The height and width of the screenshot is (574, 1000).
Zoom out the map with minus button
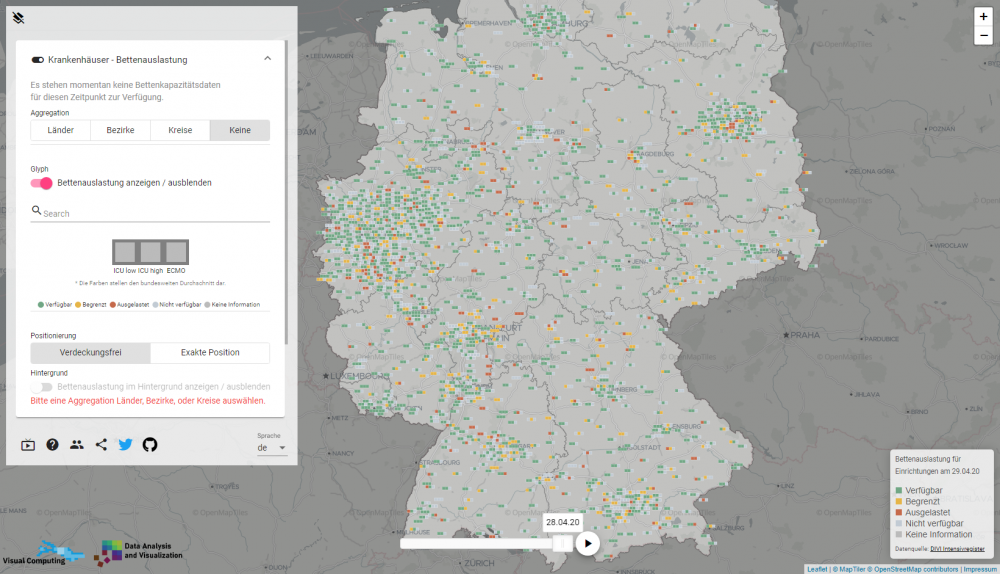tap(984, 36)
